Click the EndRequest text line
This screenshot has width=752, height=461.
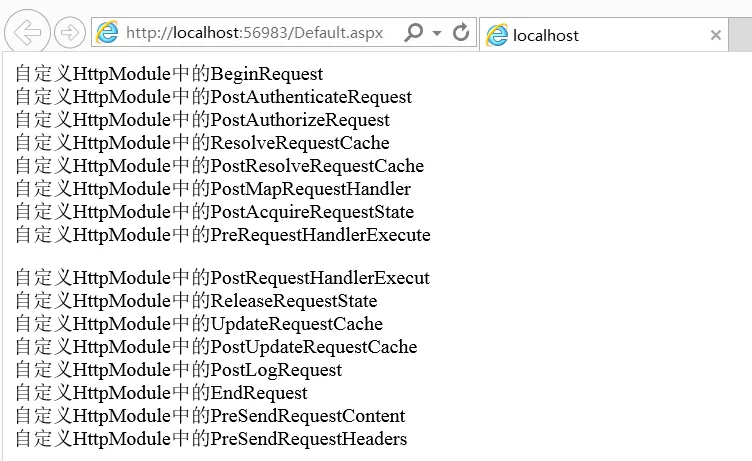[x=161, y=393]
